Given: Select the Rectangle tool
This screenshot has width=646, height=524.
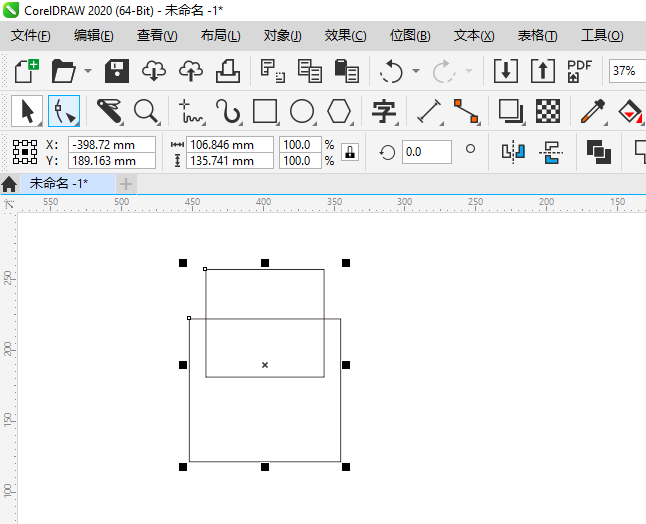Looking at the screenshot, I should [x=265, y=111].
